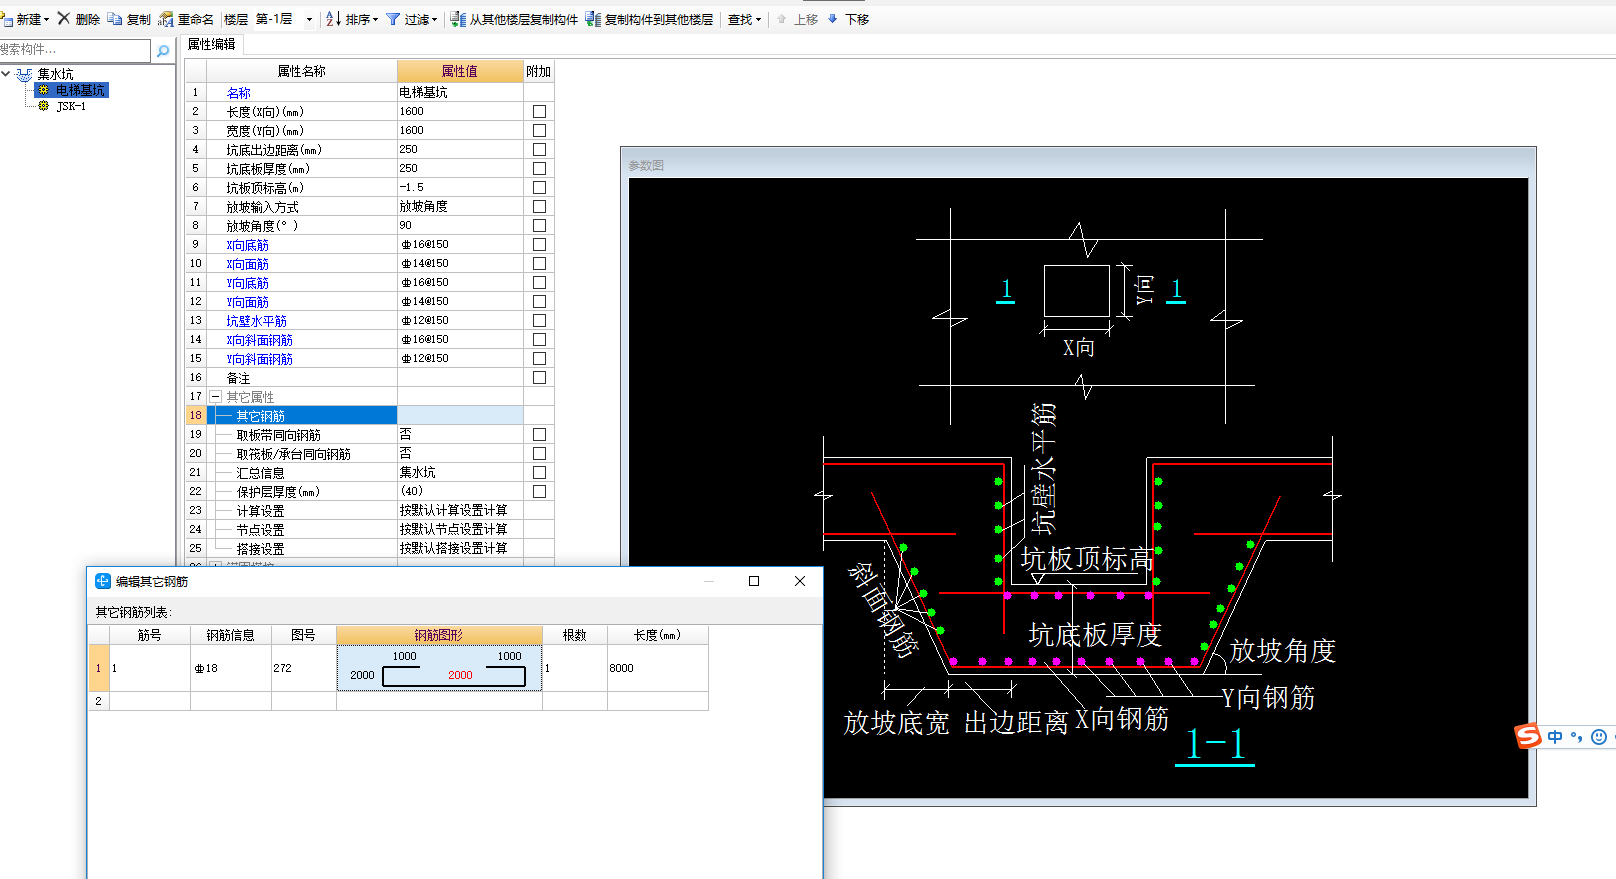The height and width of the screenshot is (879, 1616).
Task: Open the 过滤 dropdown arrow
Action: tap(434, 20)
